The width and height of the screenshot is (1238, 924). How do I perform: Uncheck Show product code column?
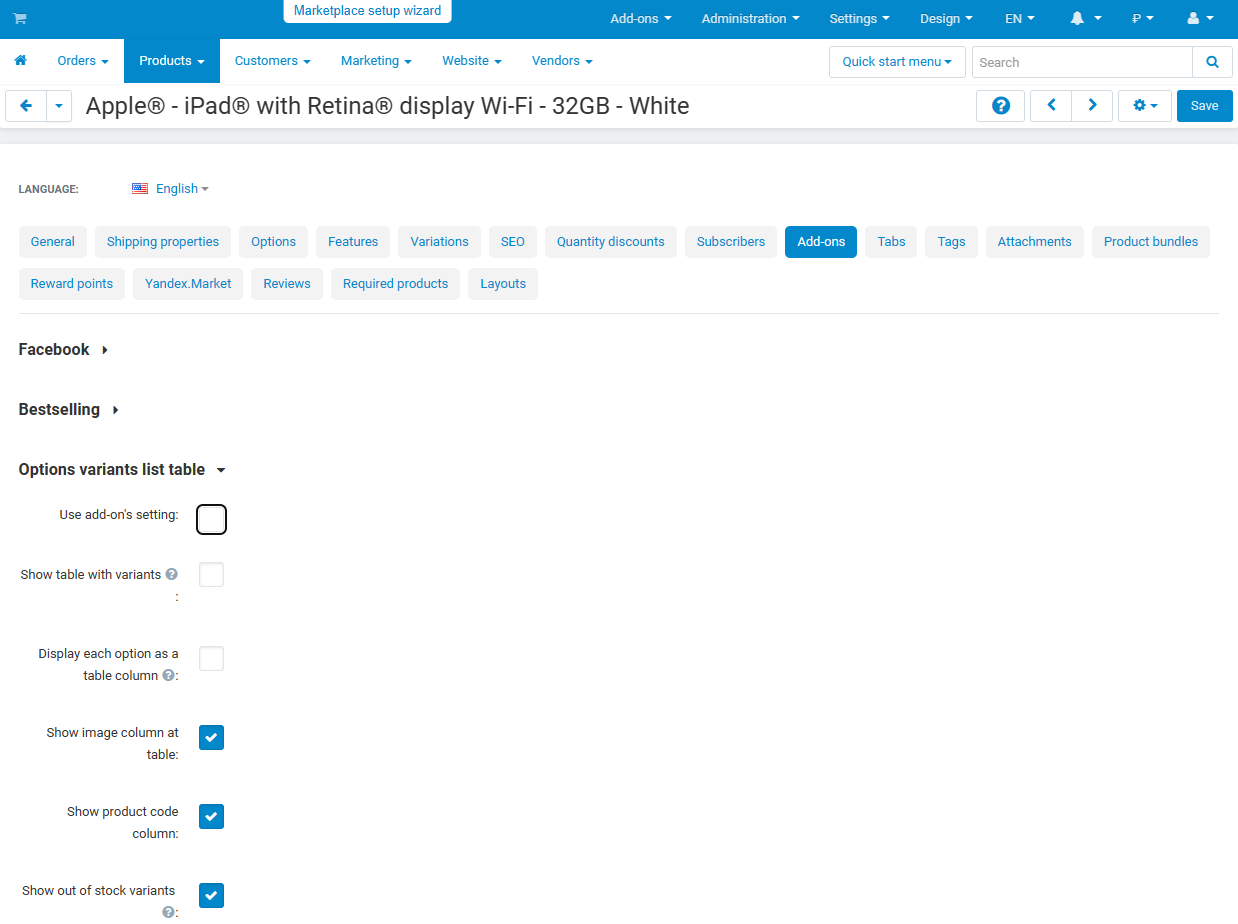pyautogui.click(x=211, y=817)
